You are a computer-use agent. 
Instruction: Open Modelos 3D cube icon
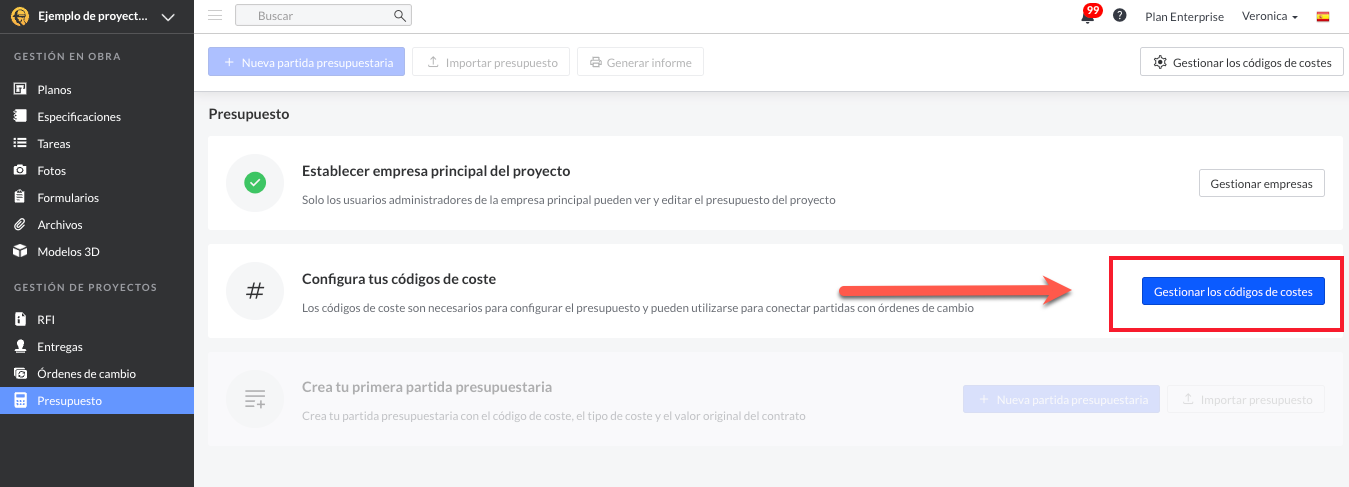coord(19,252)
